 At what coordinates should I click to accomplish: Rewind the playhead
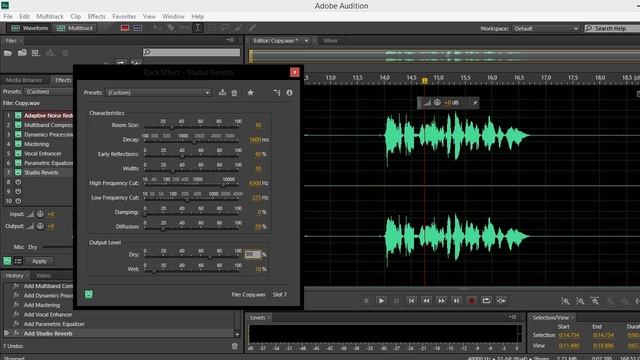click(426, 300)
